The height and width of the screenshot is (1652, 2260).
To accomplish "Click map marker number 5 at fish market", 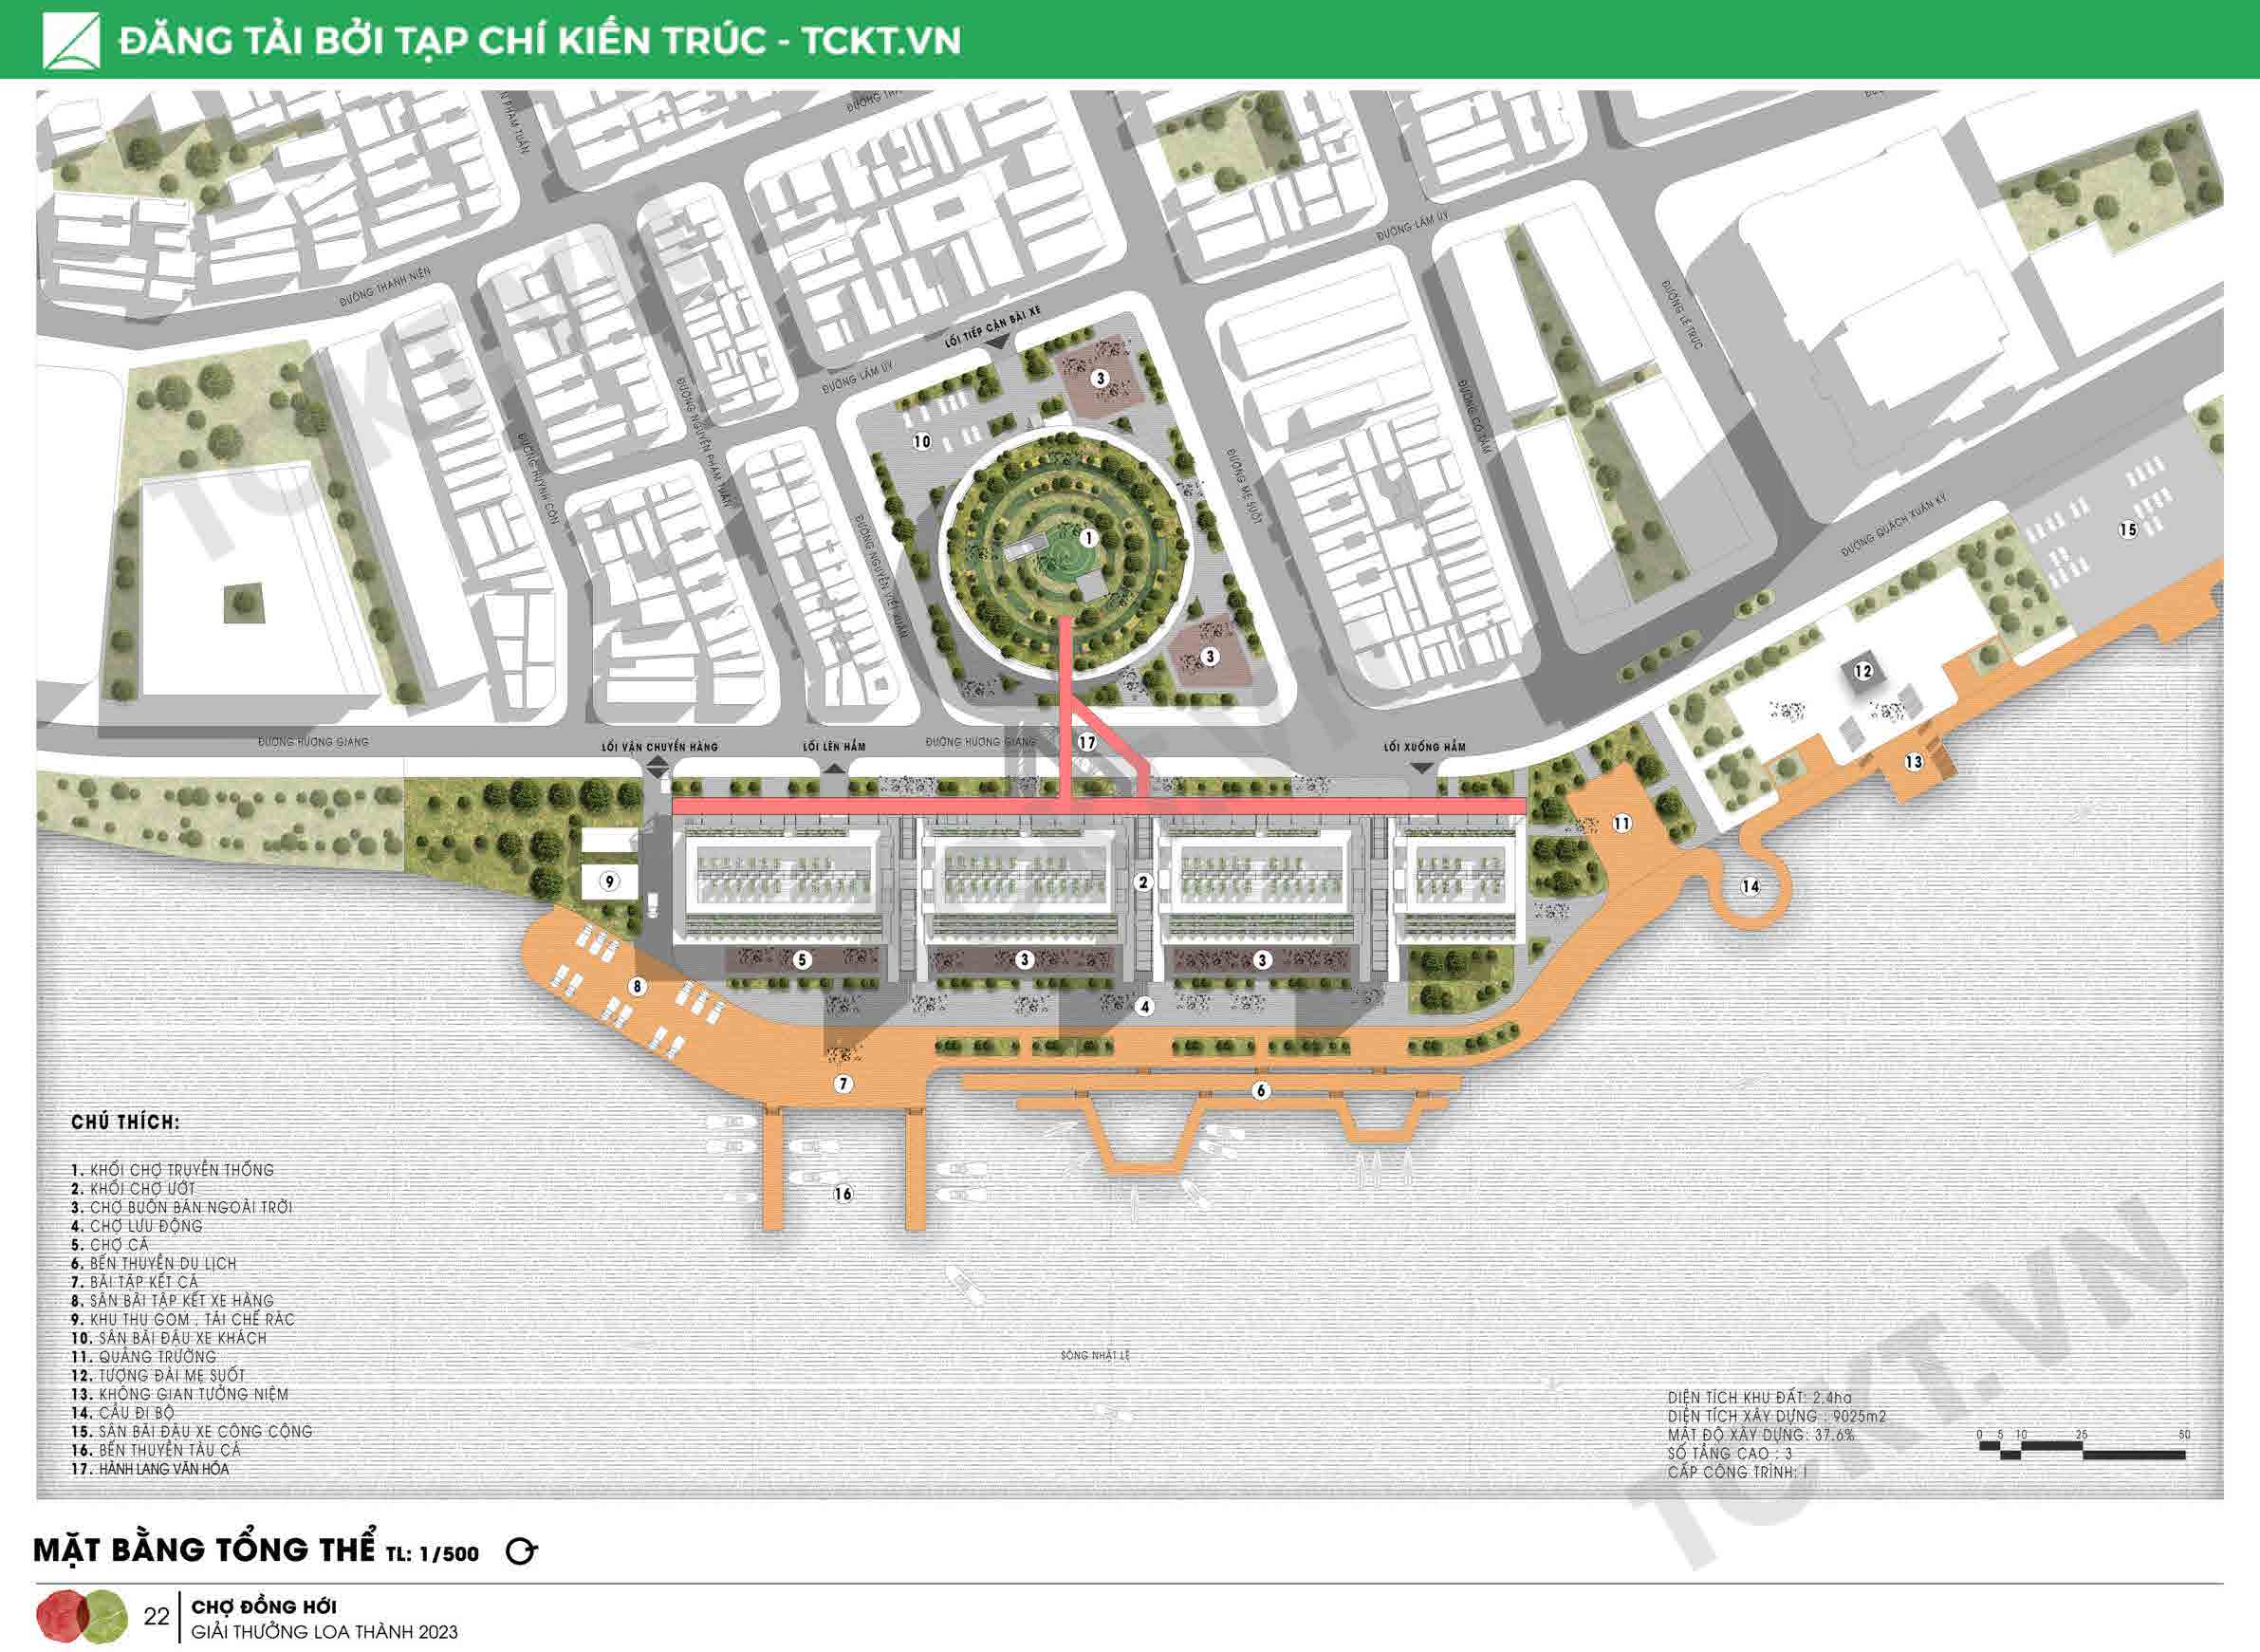I will (x=802, y=960).
